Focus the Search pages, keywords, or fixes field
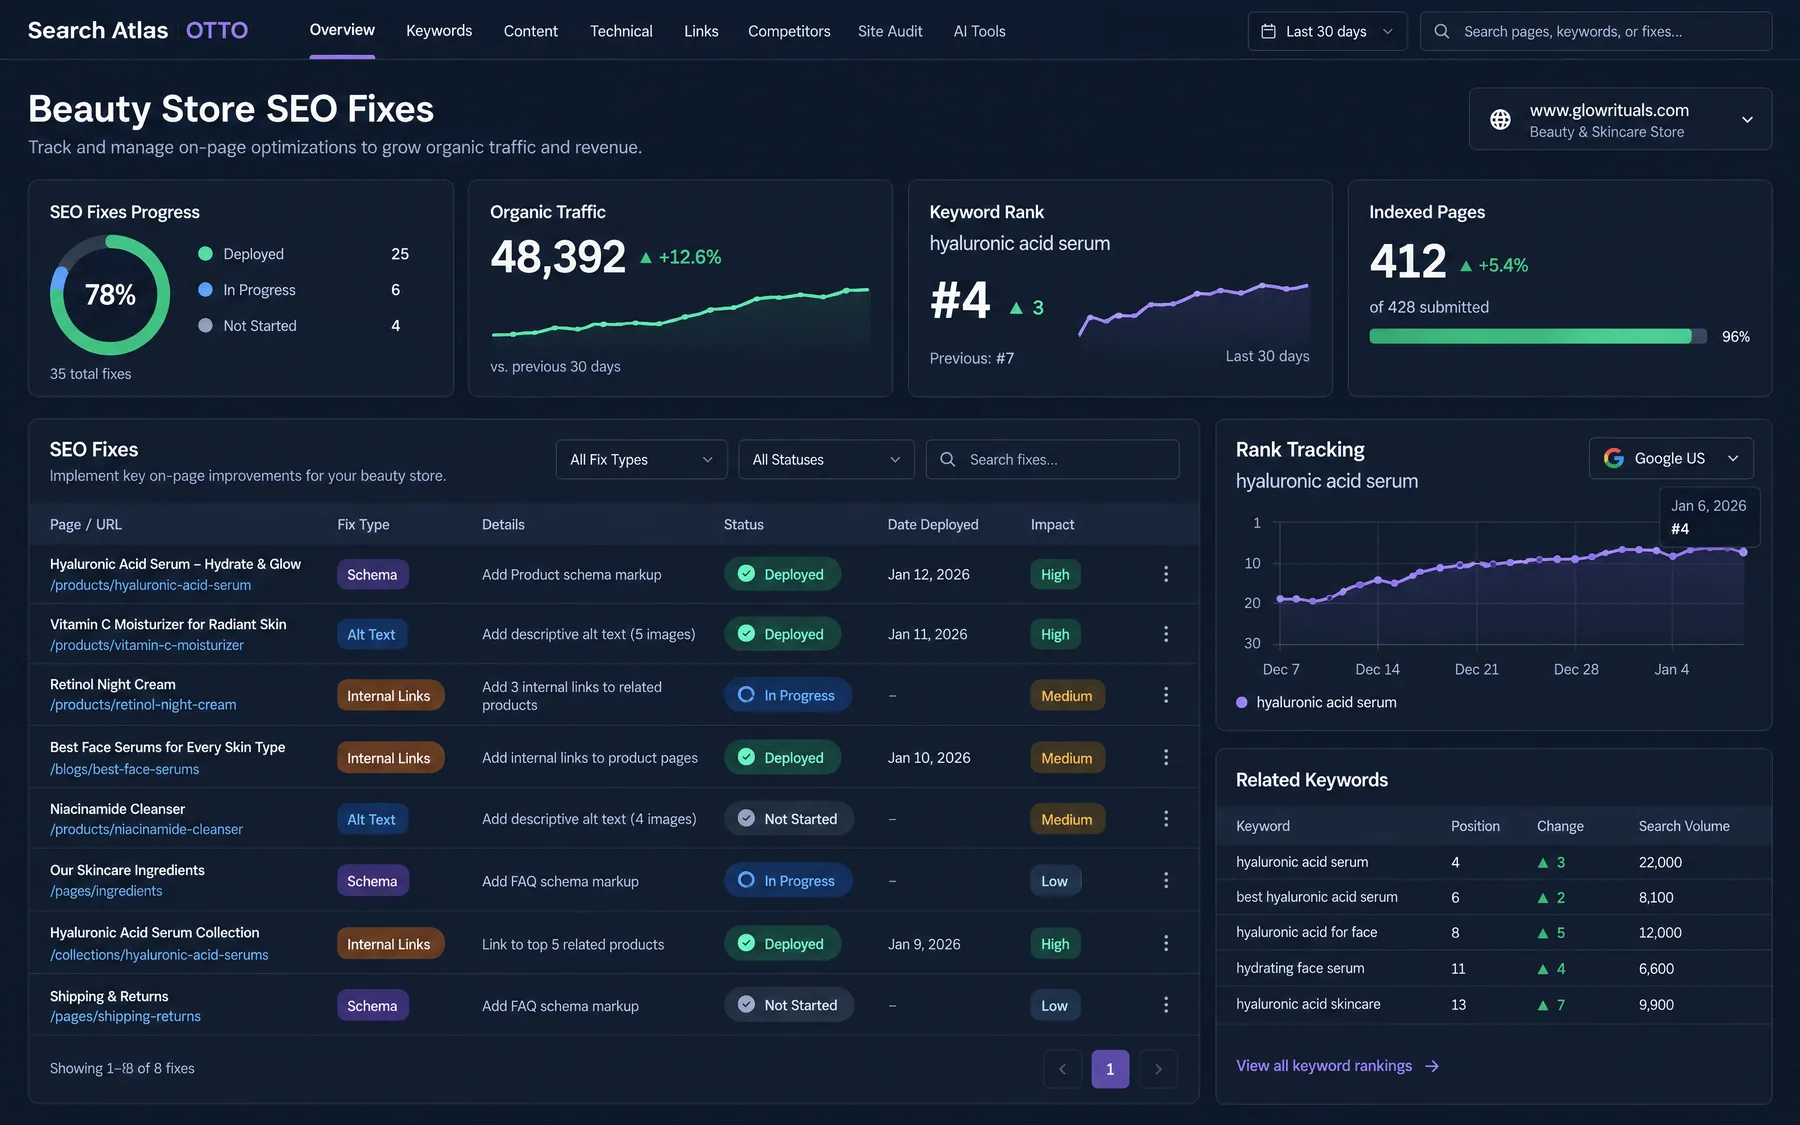 (x=1596, y=31)
